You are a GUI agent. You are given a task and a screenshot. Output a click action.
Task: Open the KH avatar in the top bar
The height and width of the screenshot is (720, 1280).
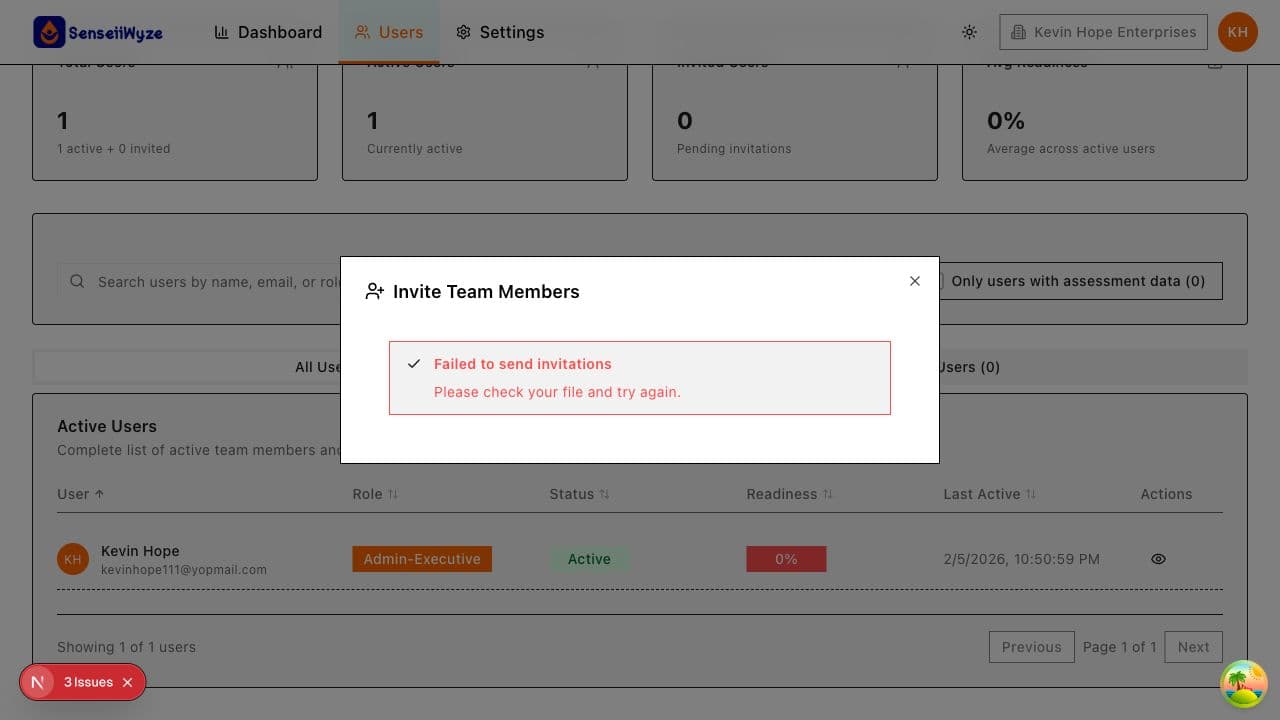point(1237,31)
